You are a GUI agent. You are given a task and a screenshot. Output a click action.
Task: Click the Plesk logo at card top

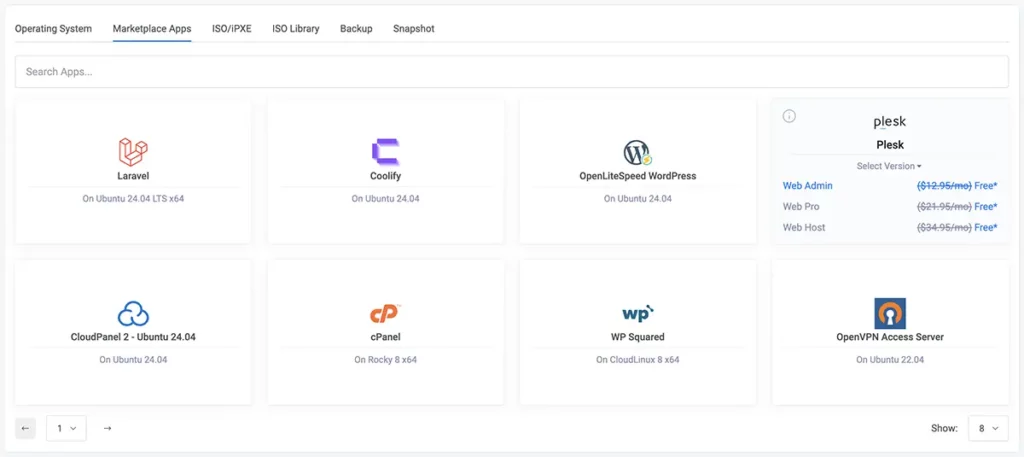pyautogui.click(x=889, y=122)
